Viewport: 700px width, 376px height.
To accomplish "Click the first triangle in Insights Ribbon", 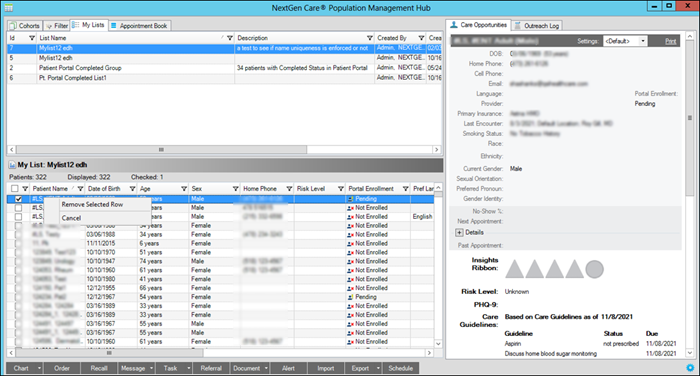I will [x=514, y=269].
